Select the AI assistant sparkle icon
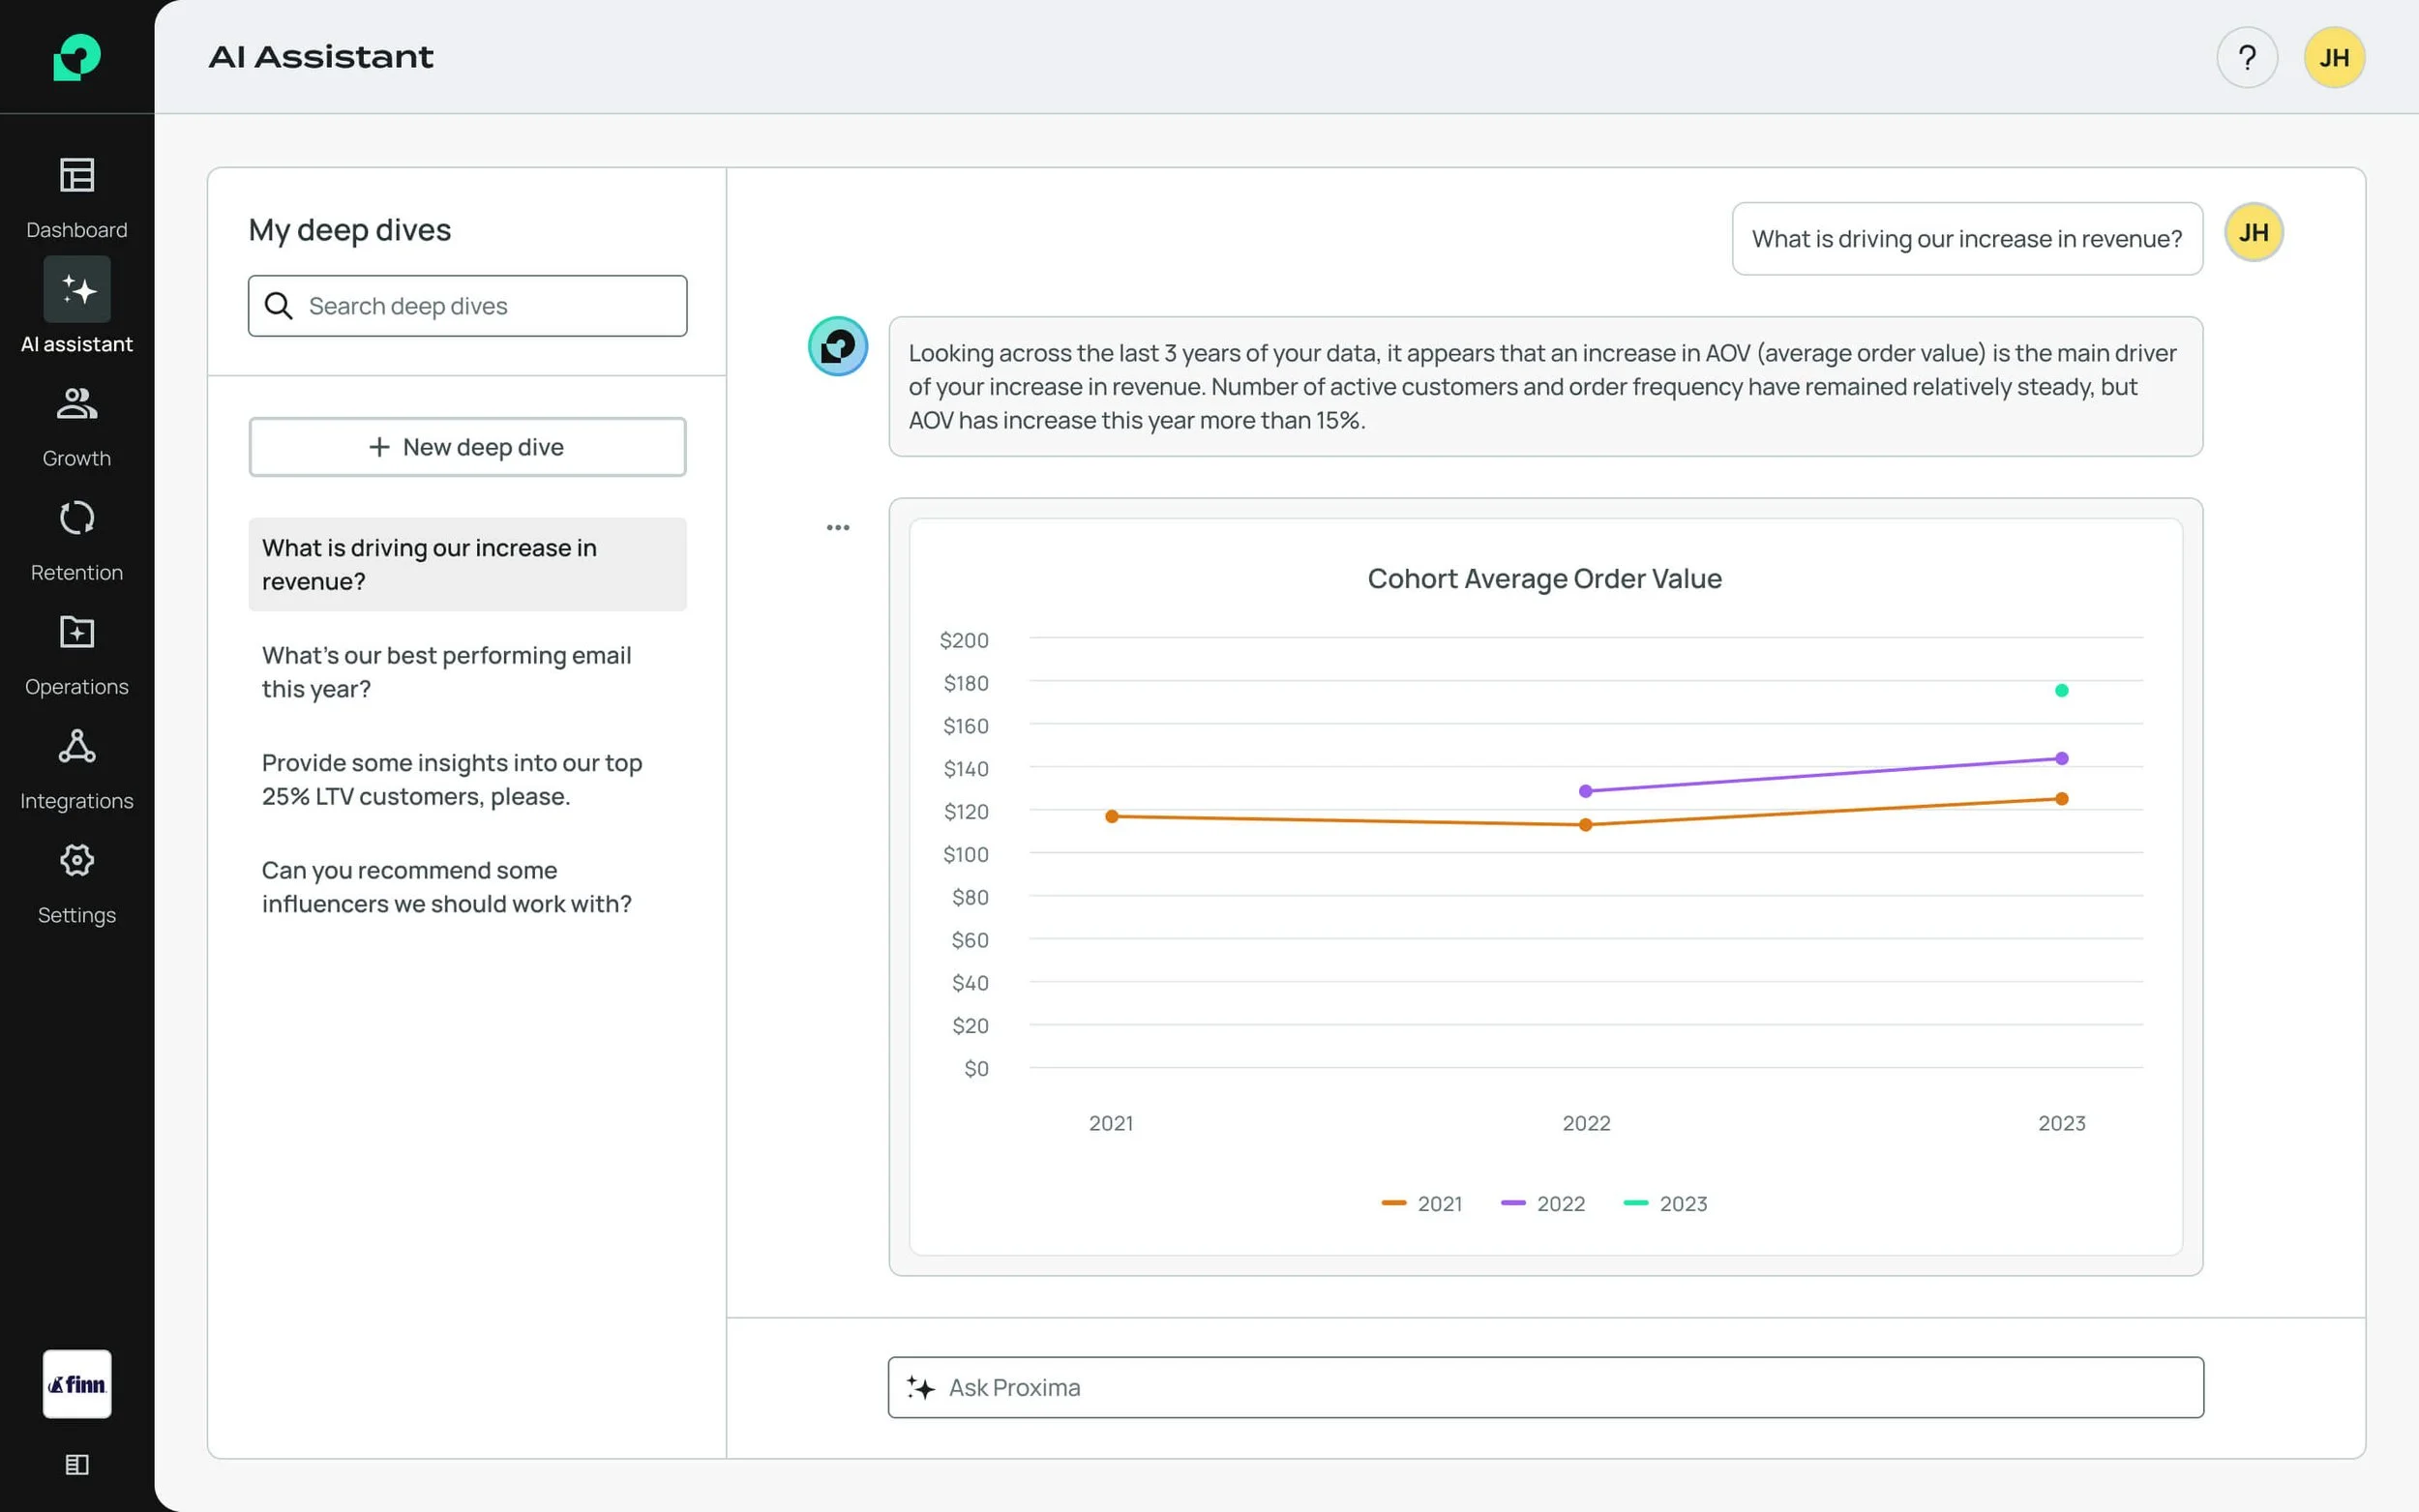This screenshot has height=1512, width=2419. [77, 290]
